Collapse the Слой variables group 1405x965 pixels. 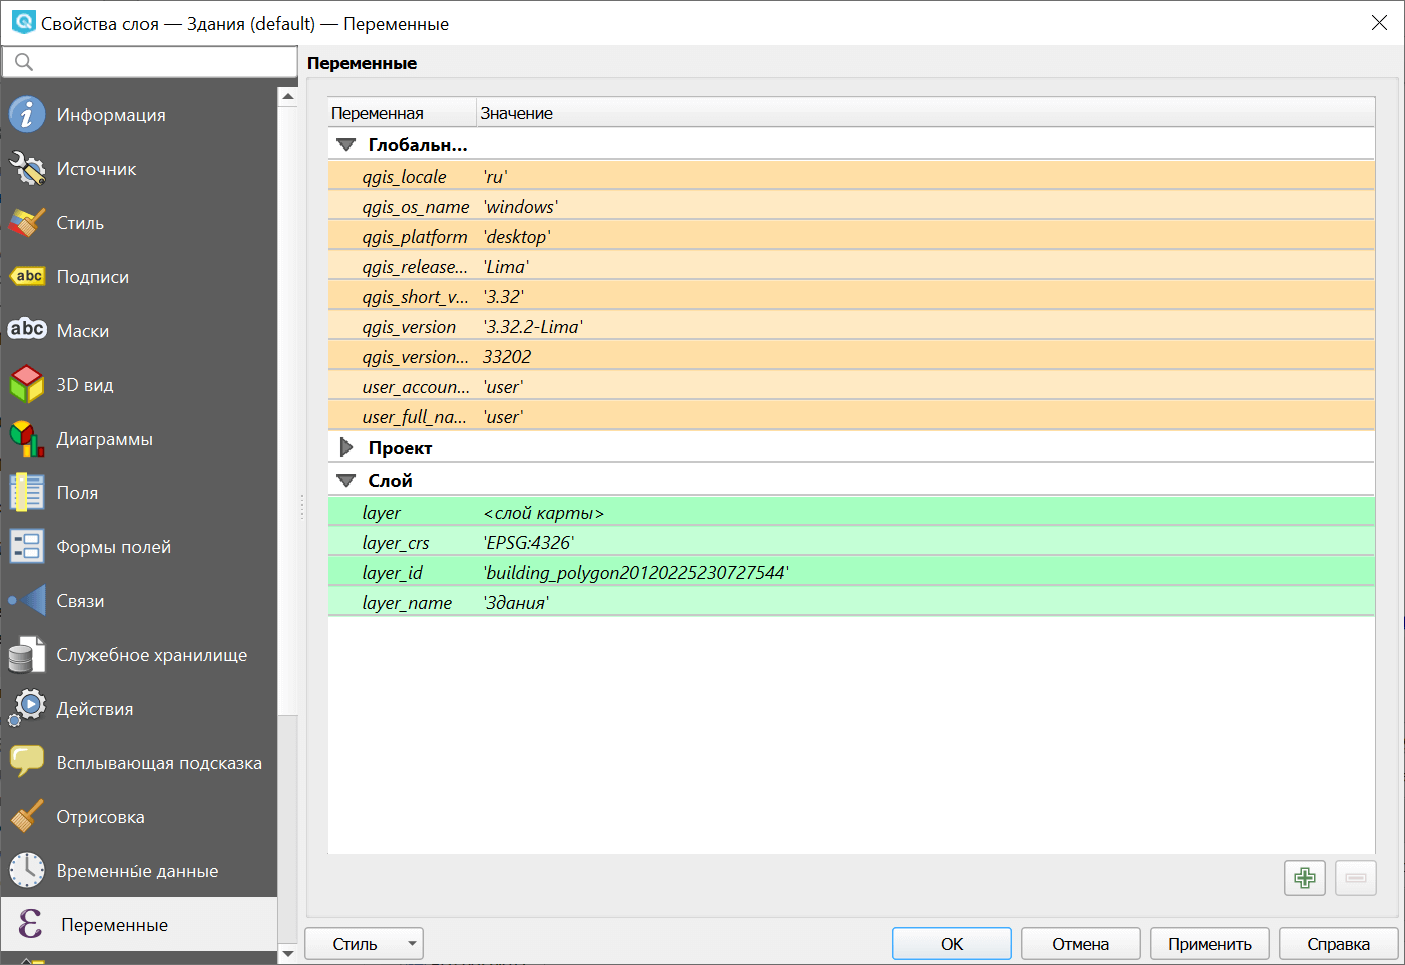pyautogui.click(x=346, y=480)
